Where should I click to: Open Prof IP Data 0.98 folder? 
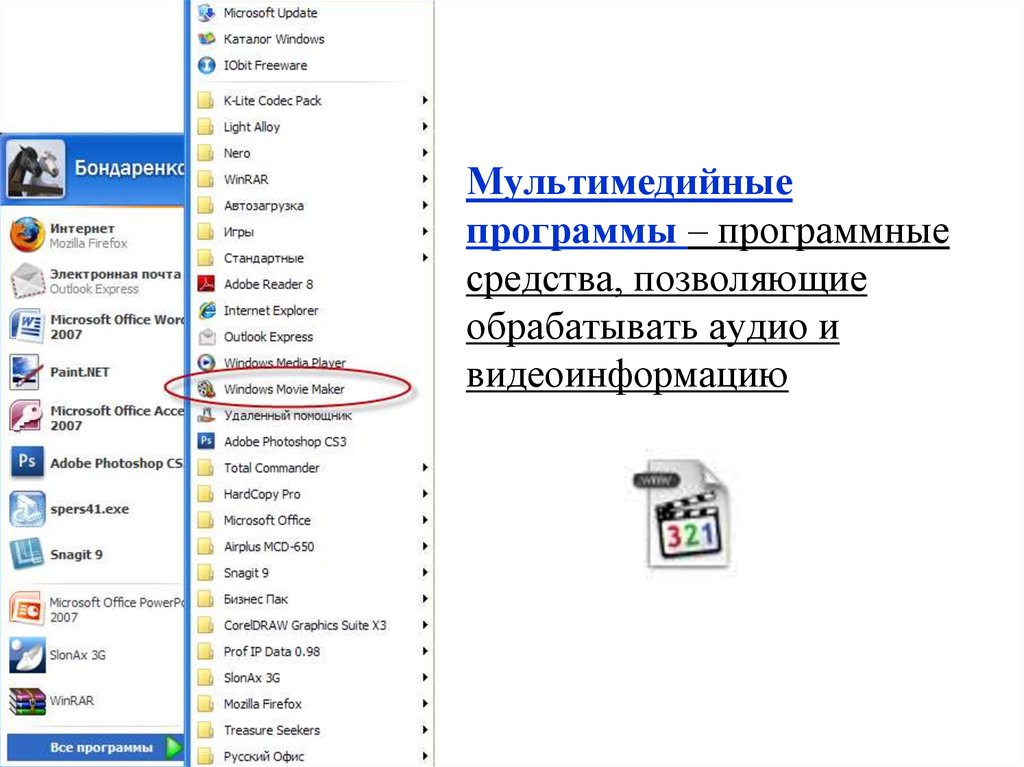click(313, 651)
